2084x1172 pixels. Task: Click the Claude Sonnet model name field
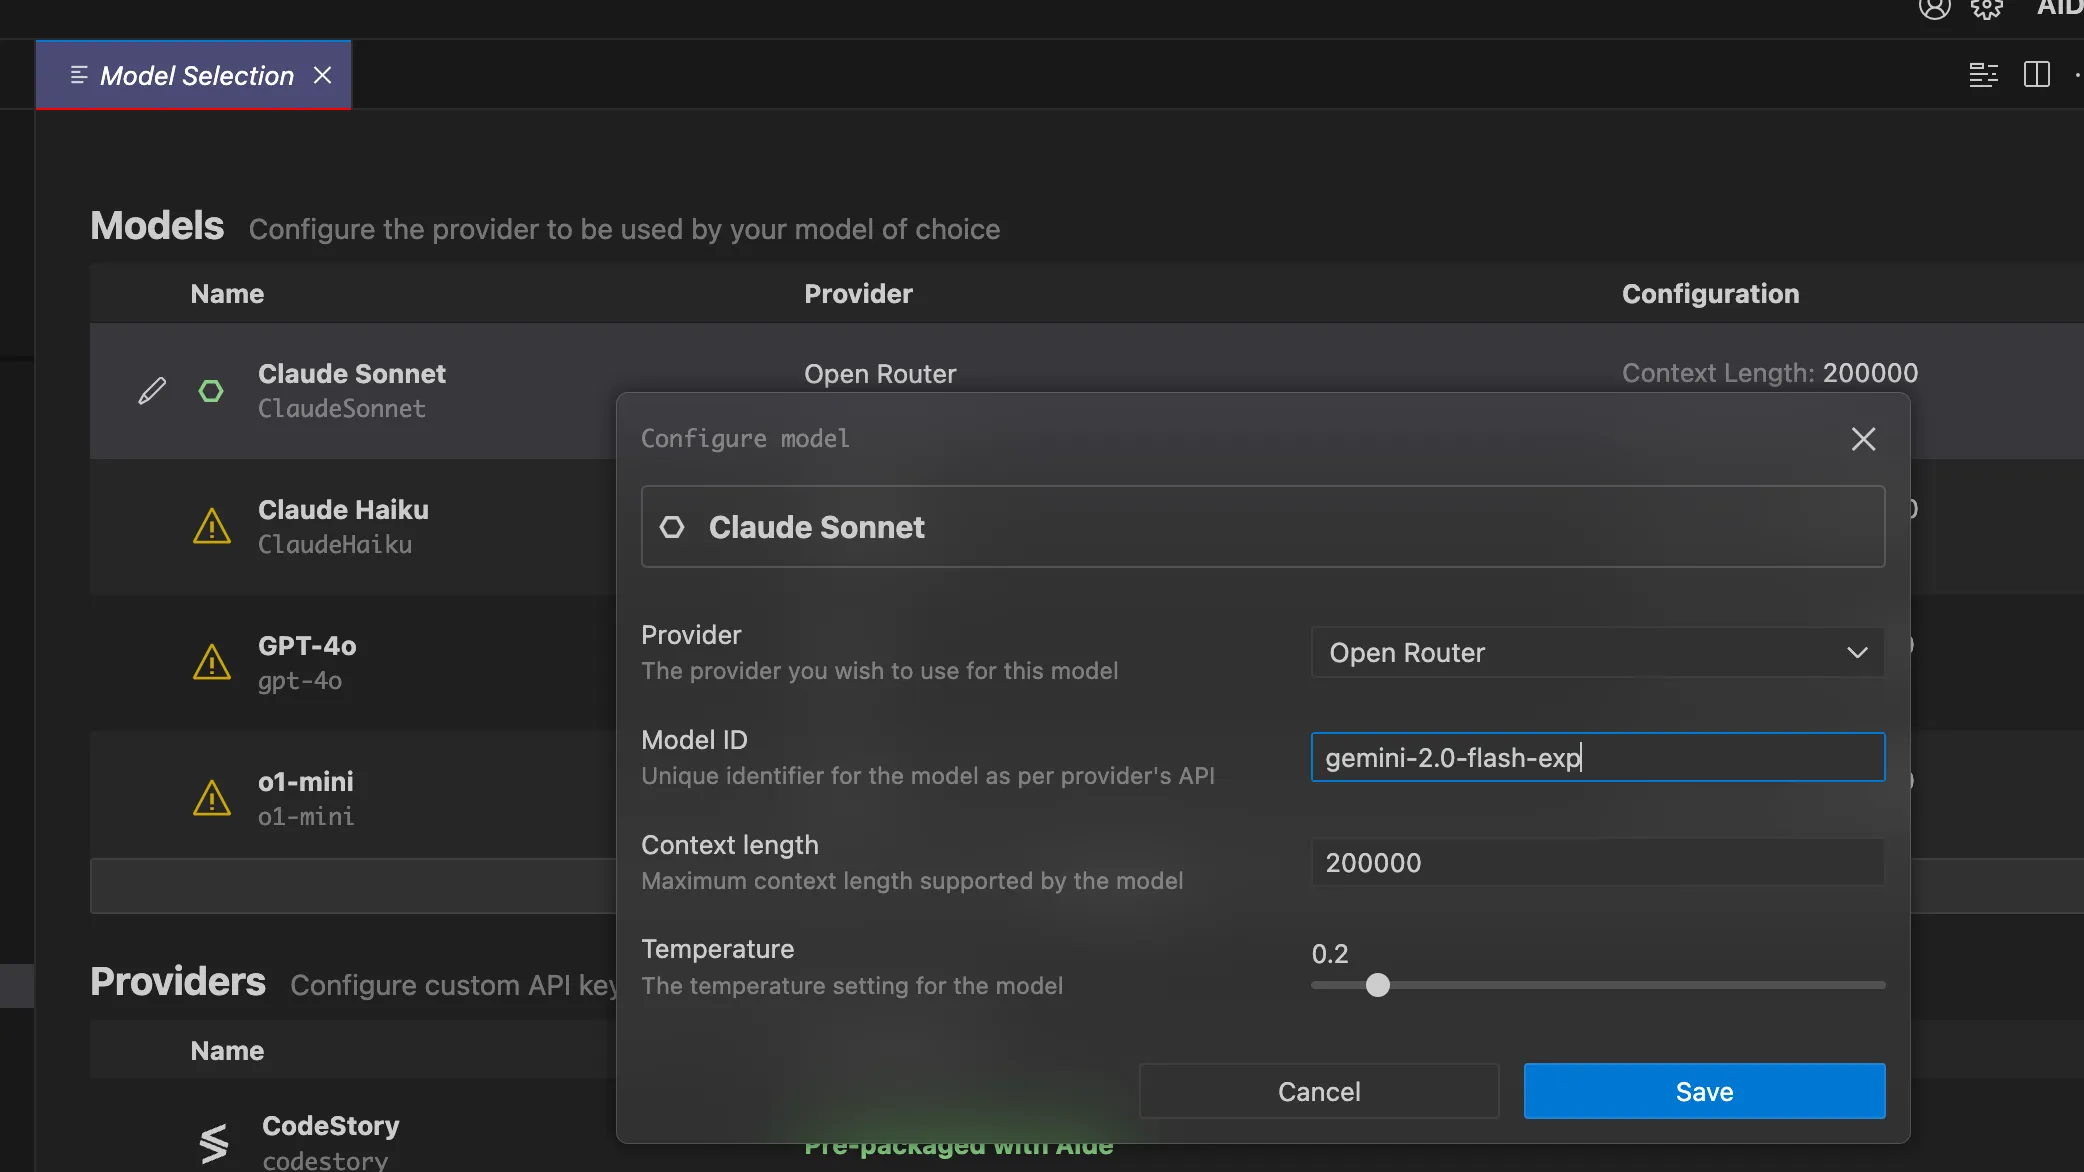click(1263, 527)
